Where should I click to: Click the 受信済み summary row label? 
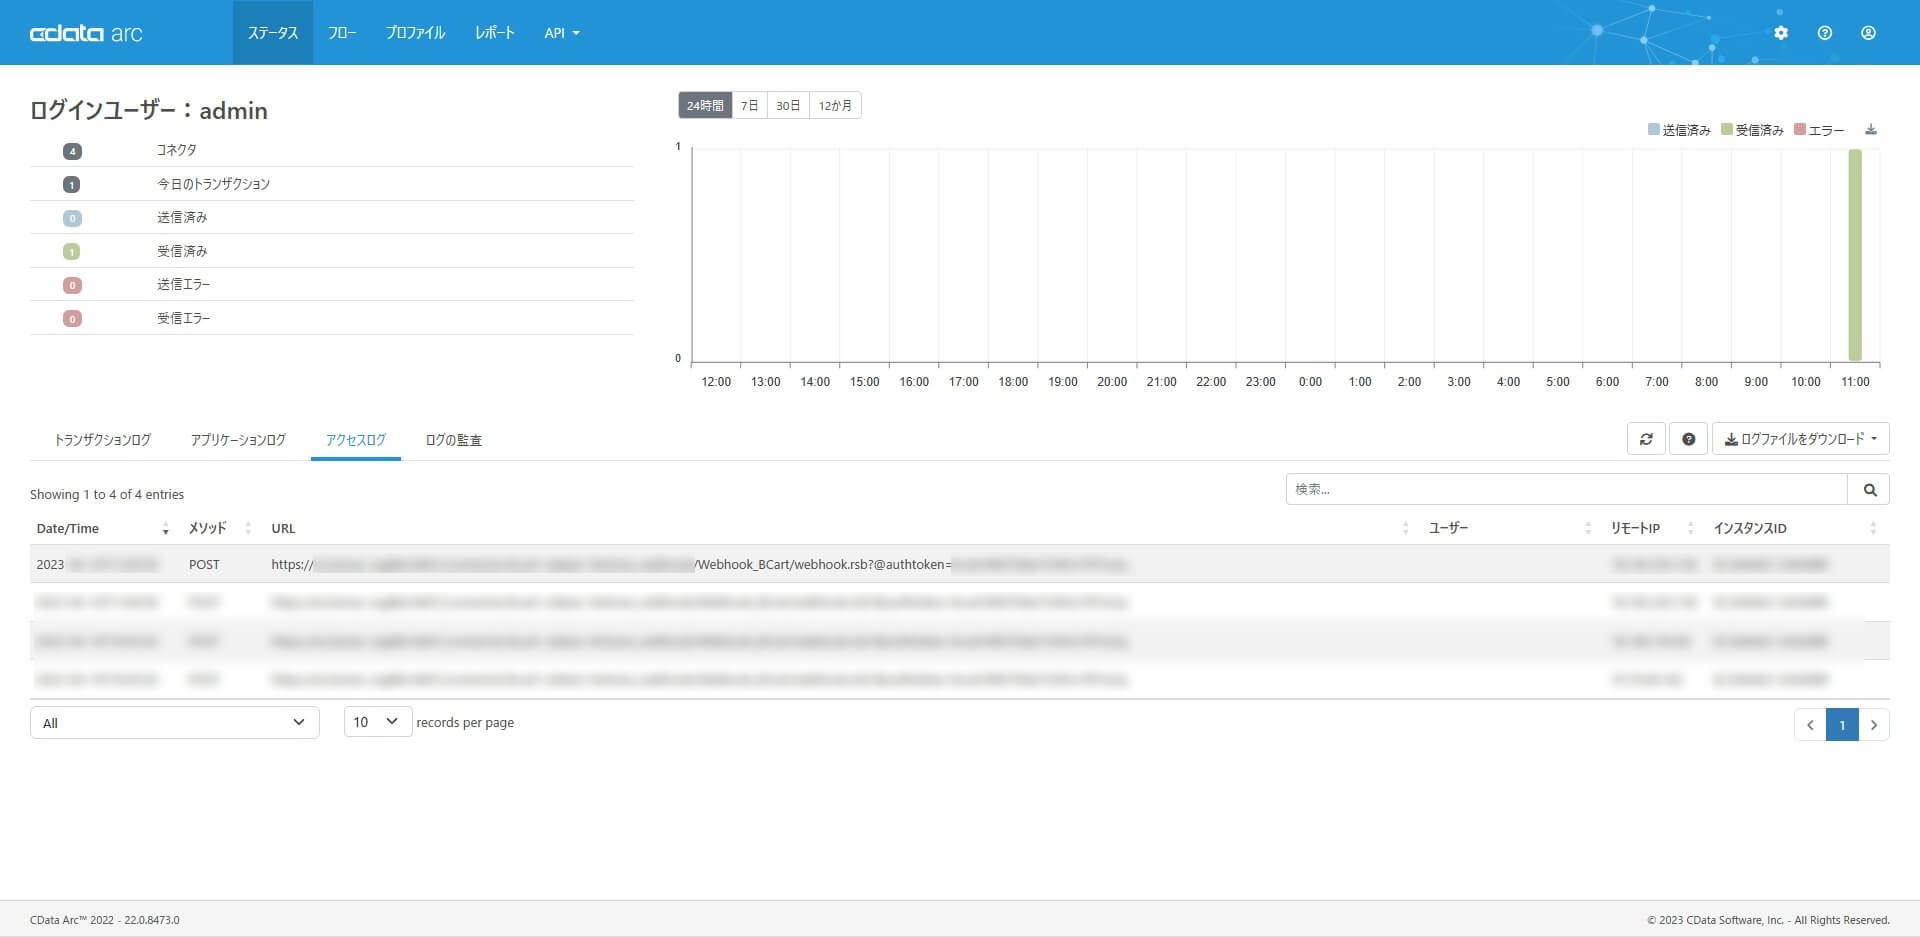(x=182, y=251)
